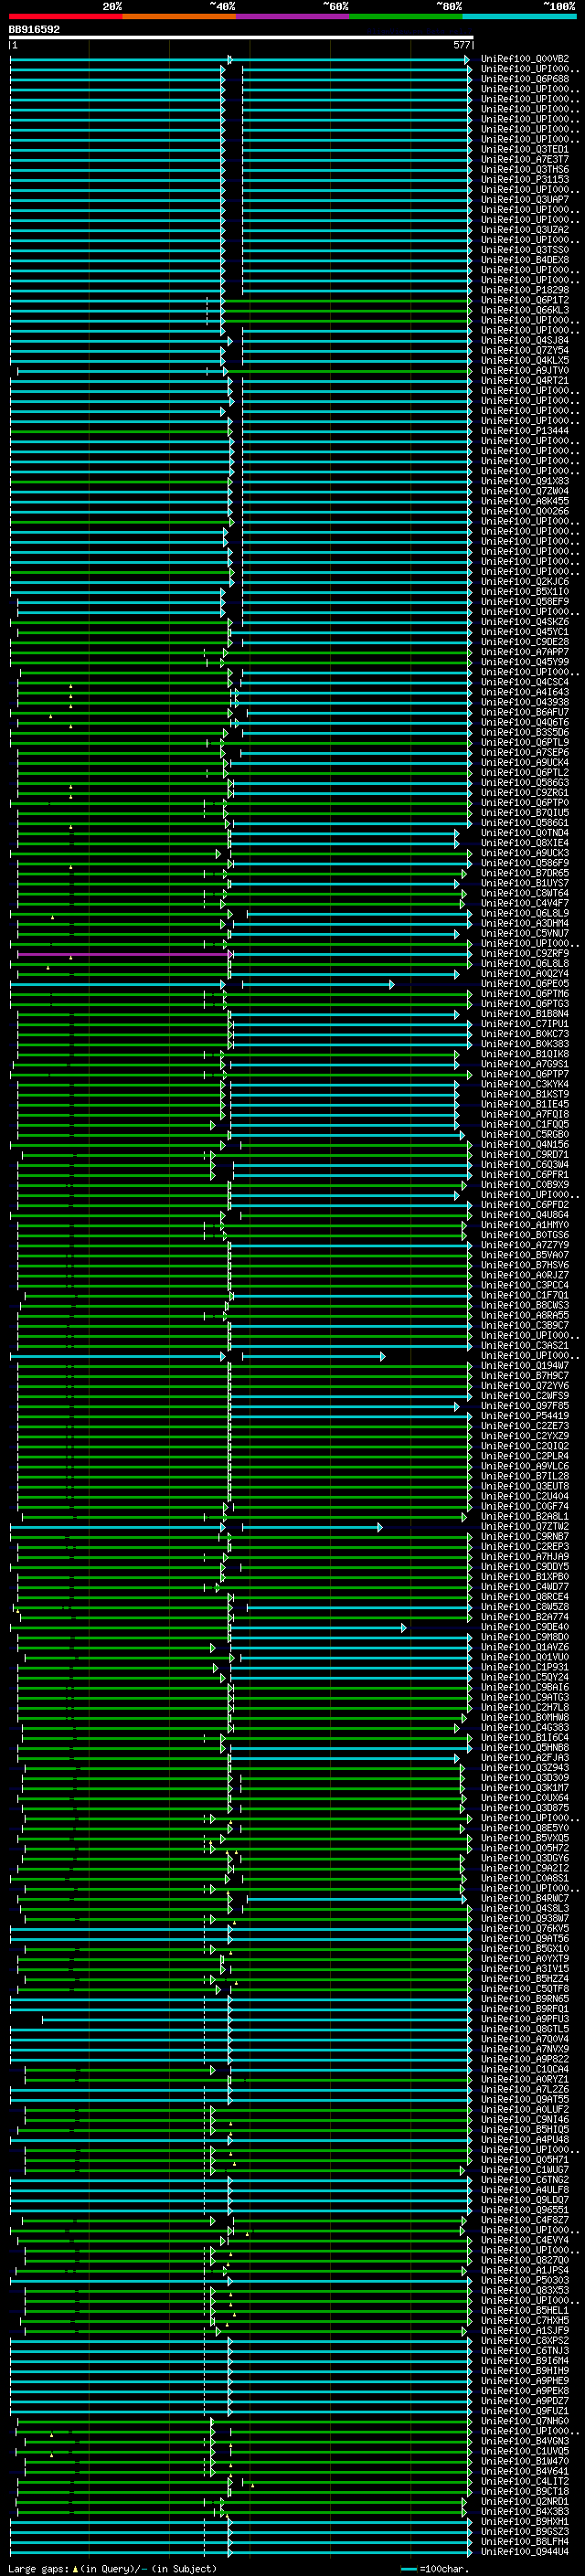Select hit label UniRef100_Q2NRD1

(525, 2502)
